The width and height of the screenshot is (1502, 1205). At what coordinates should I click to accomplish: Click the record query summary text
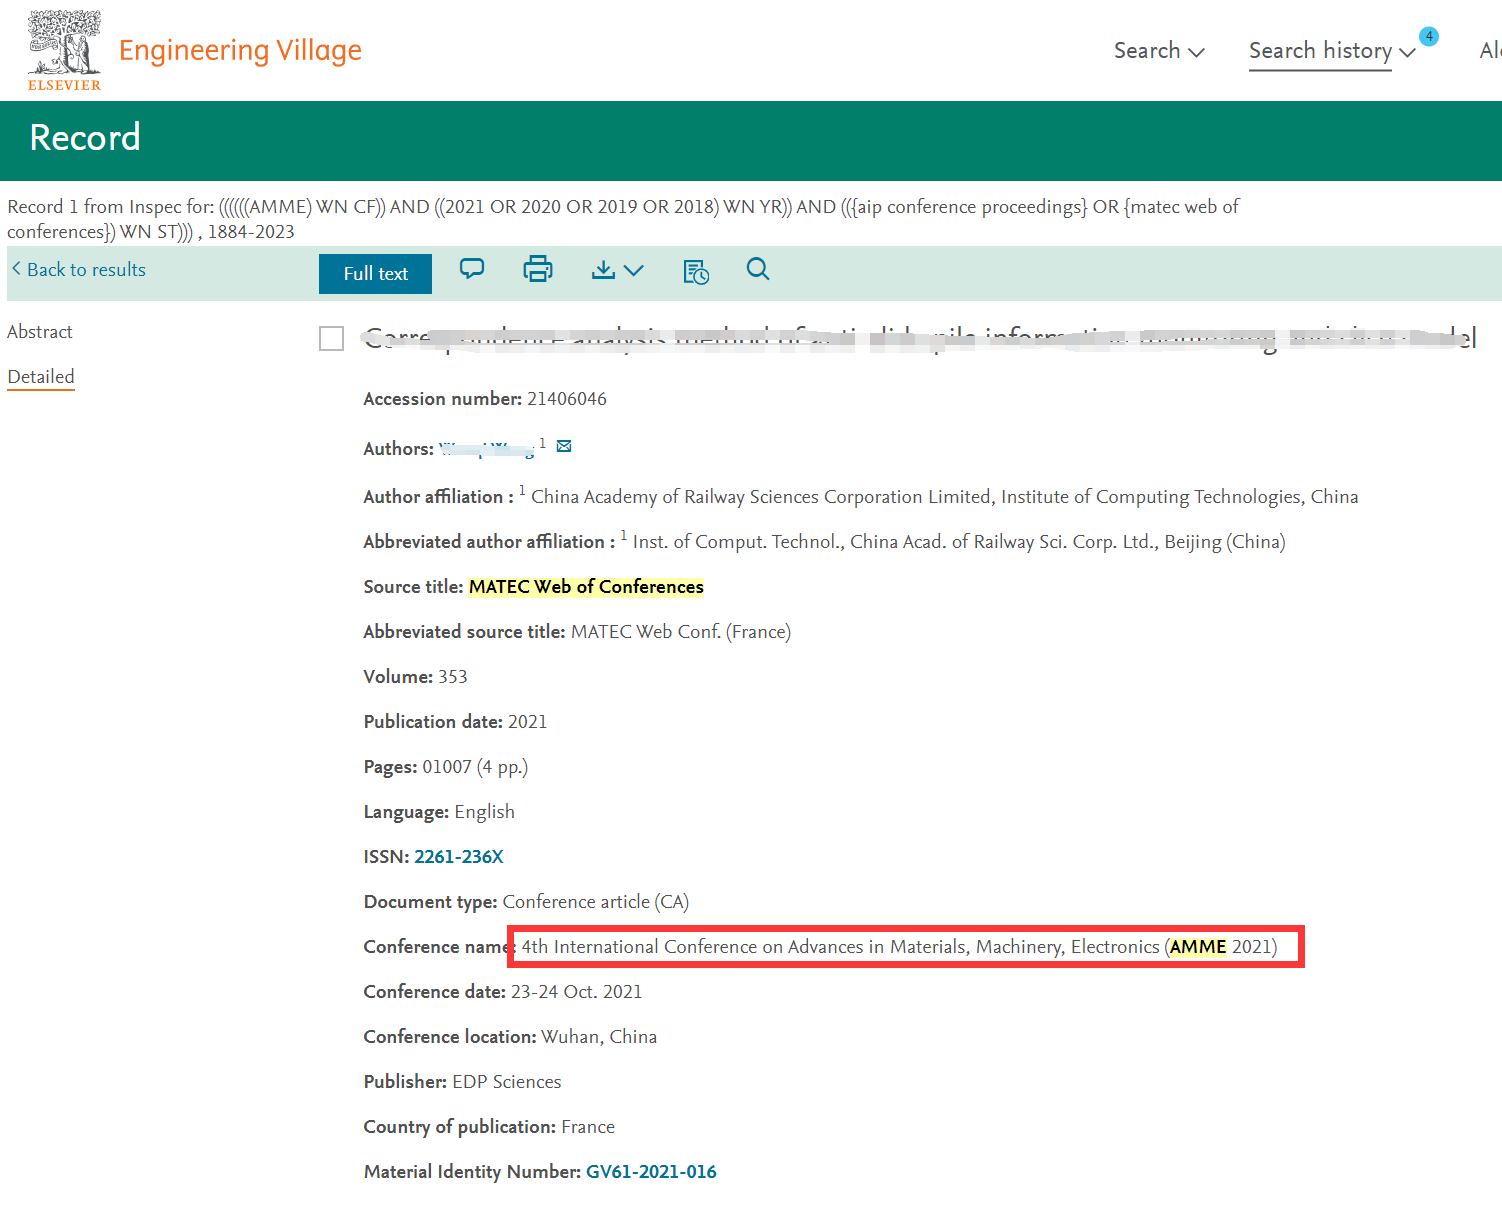pos(623,219)
